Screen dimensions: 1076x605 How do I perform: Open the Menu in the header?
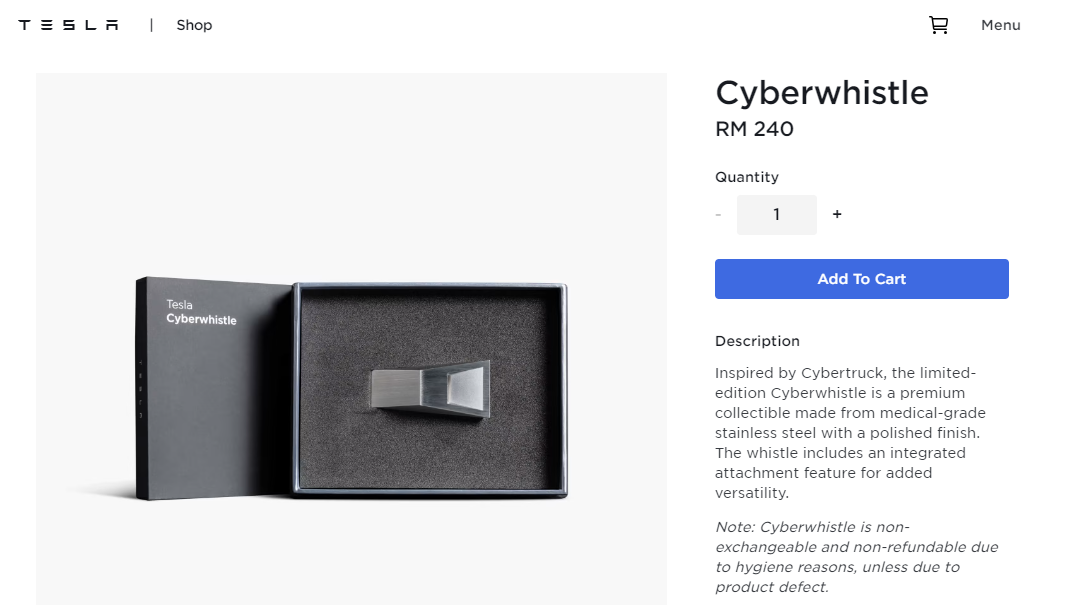click(x=1000, y=25)
